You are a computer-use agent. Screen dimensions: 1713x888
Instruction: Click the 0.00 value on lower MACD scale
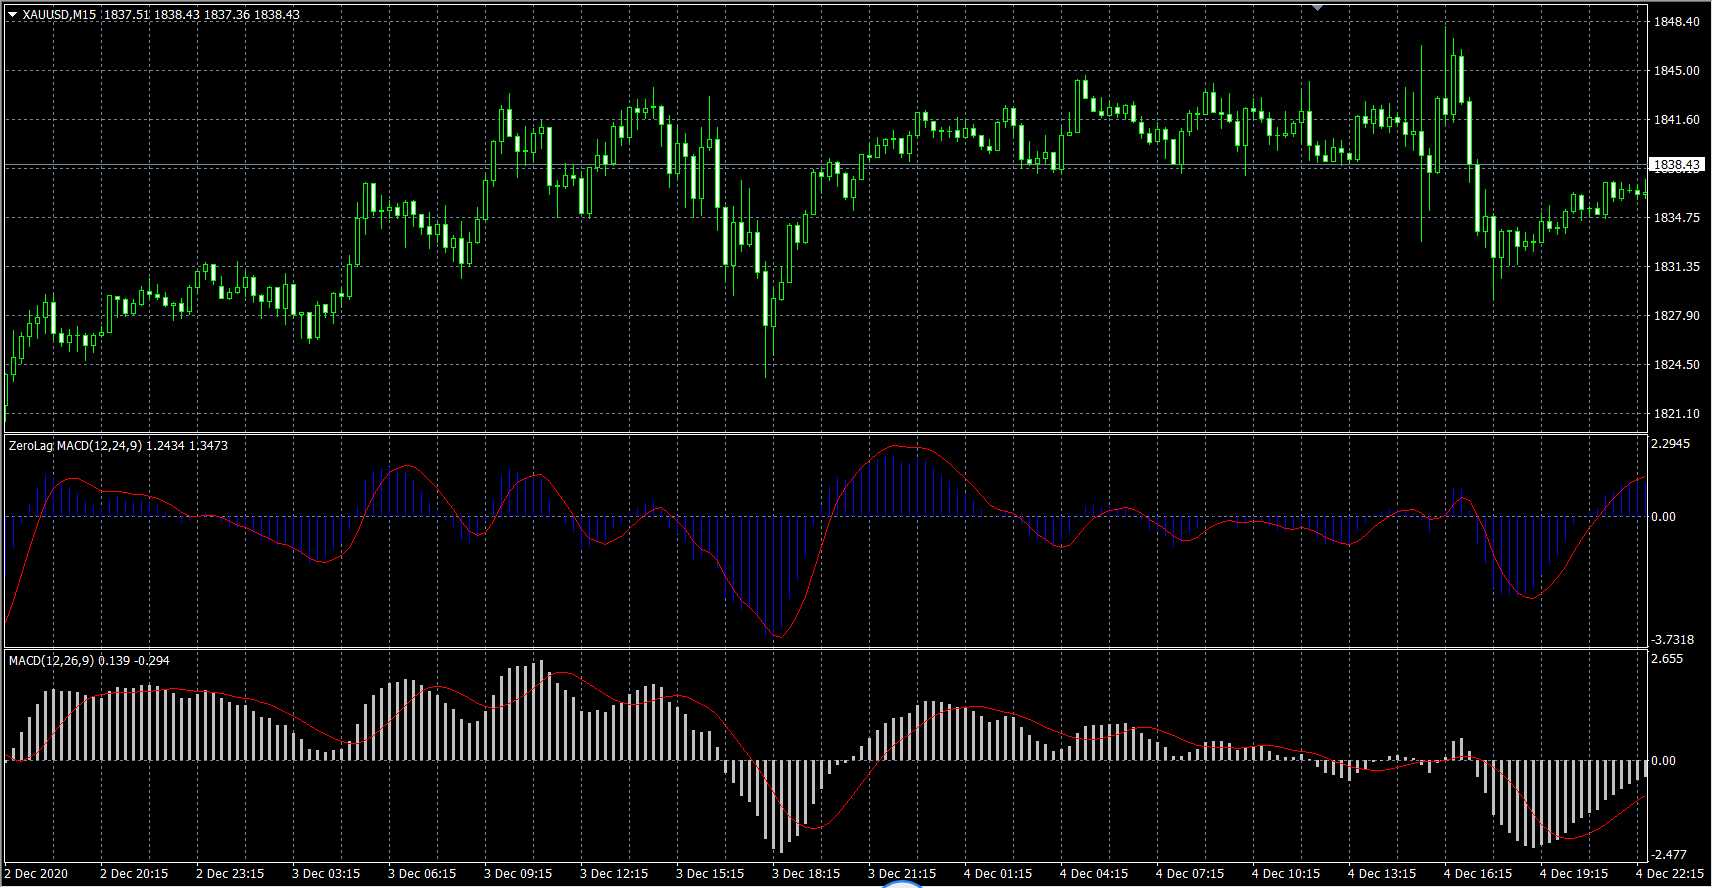[x=1663, y=761]
